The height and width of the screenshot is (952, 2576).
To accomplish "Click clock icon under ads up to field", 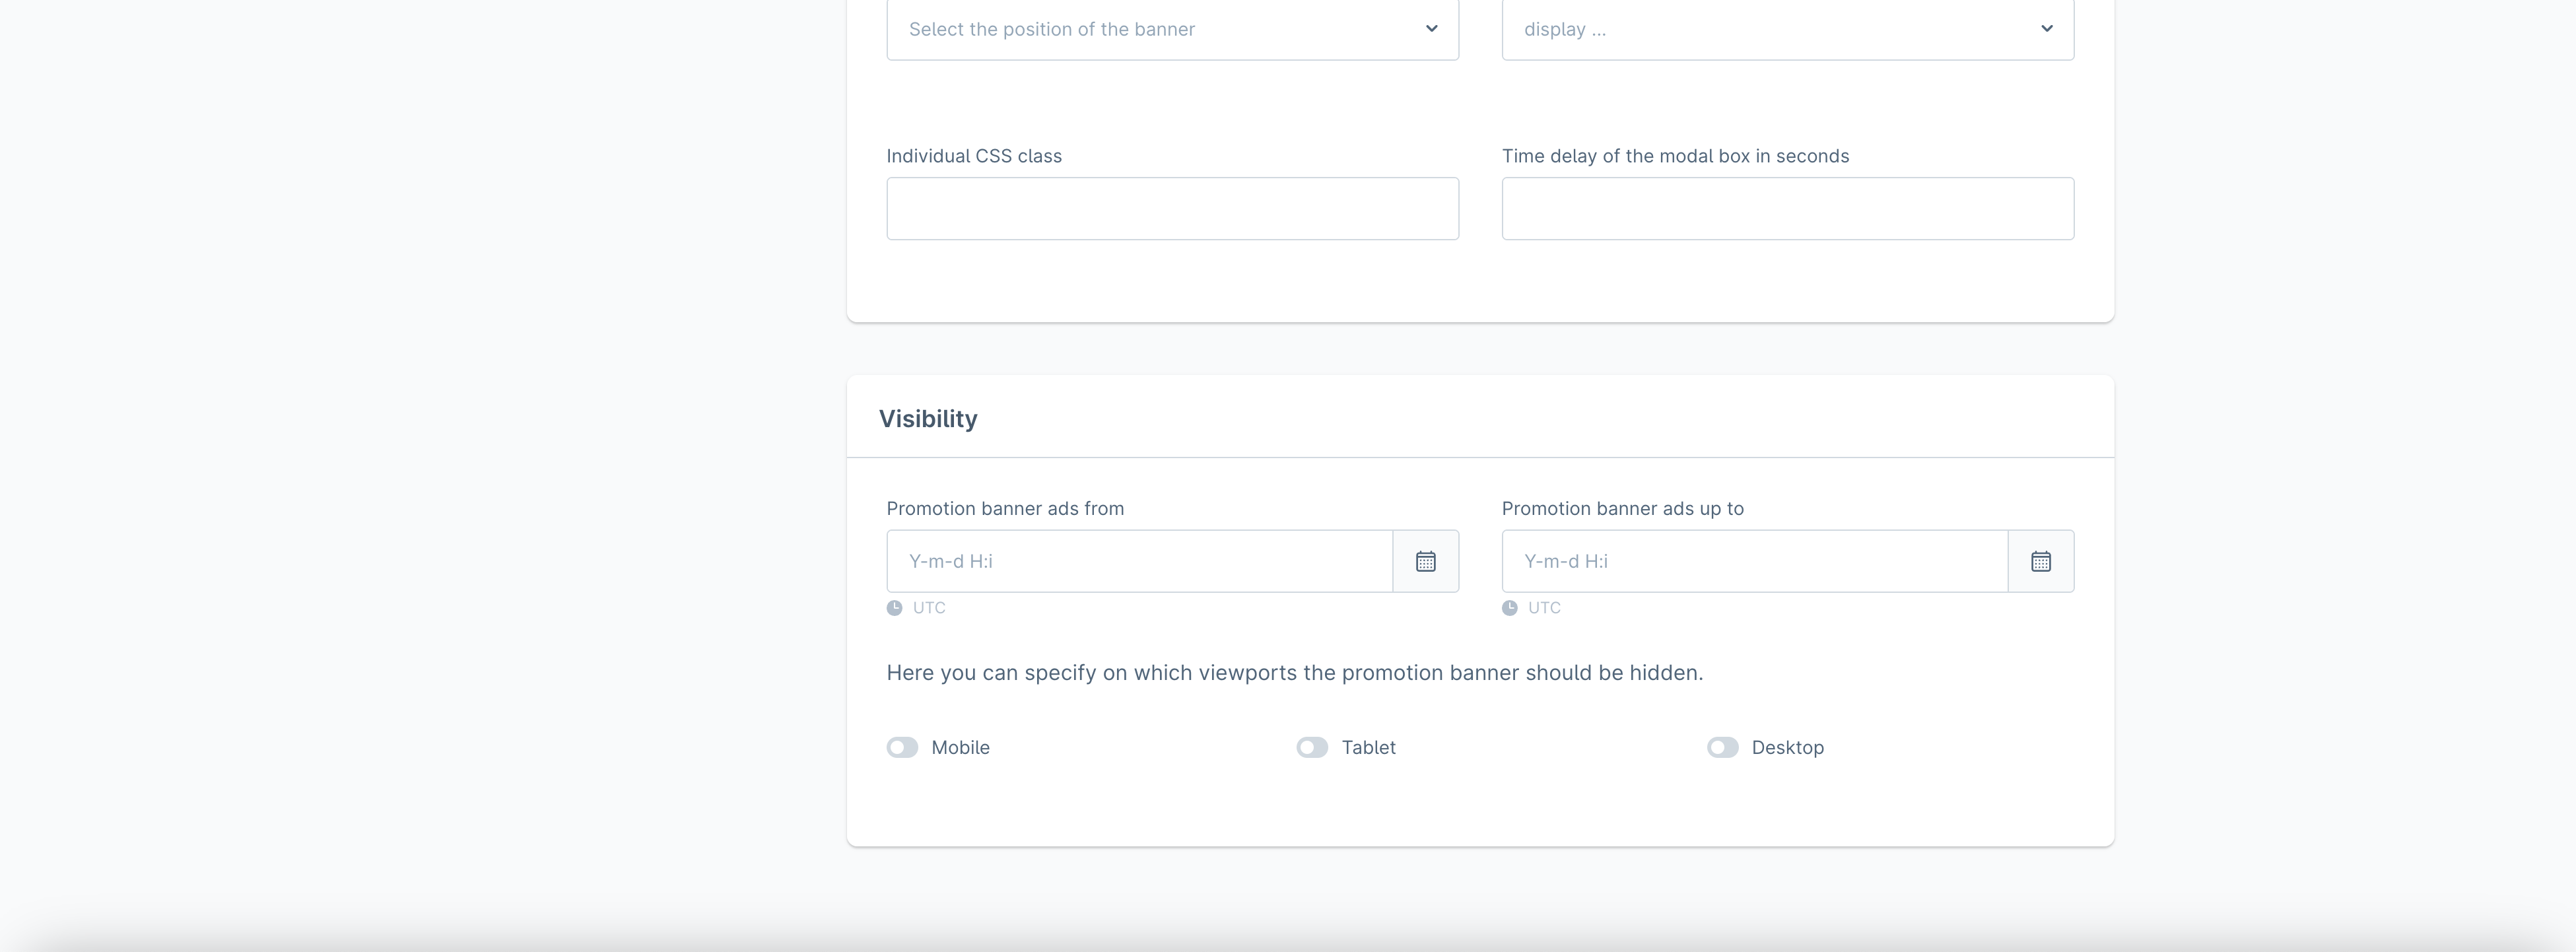I will (1509, 608).
